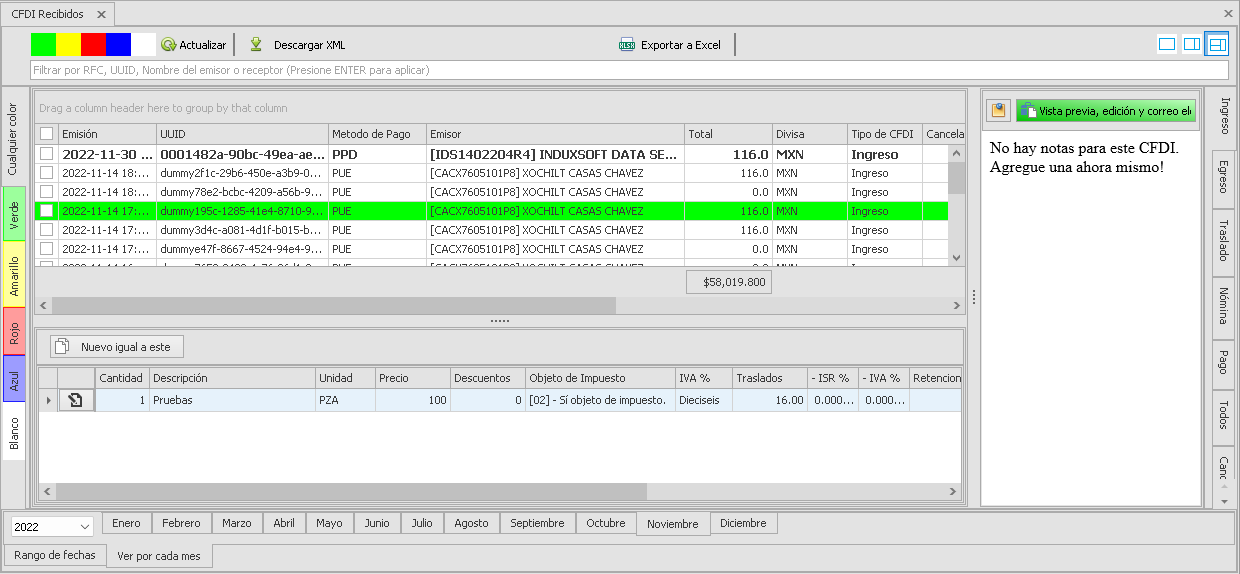Open Vista previa, edición y correo button

[x=1106, y=111]
